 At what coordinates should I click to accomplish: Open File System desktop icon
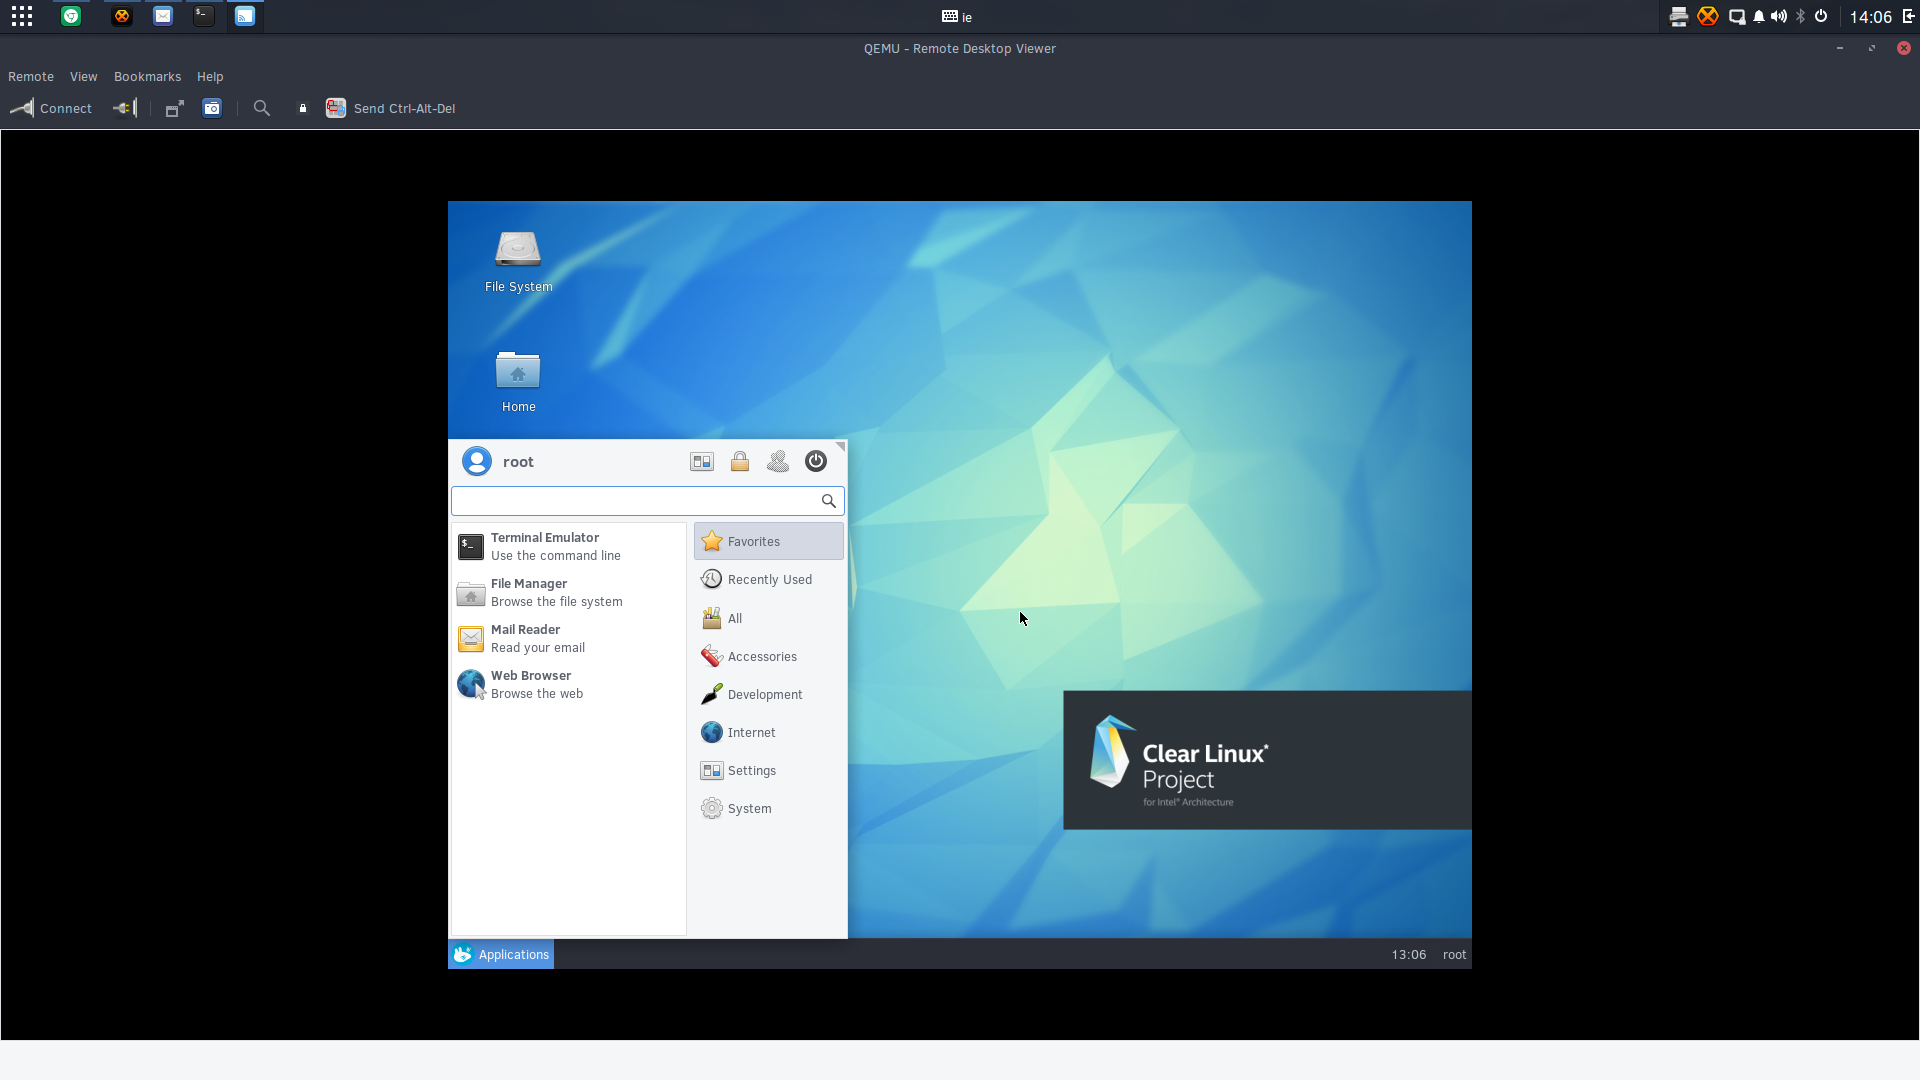click(x=518, y=262)
